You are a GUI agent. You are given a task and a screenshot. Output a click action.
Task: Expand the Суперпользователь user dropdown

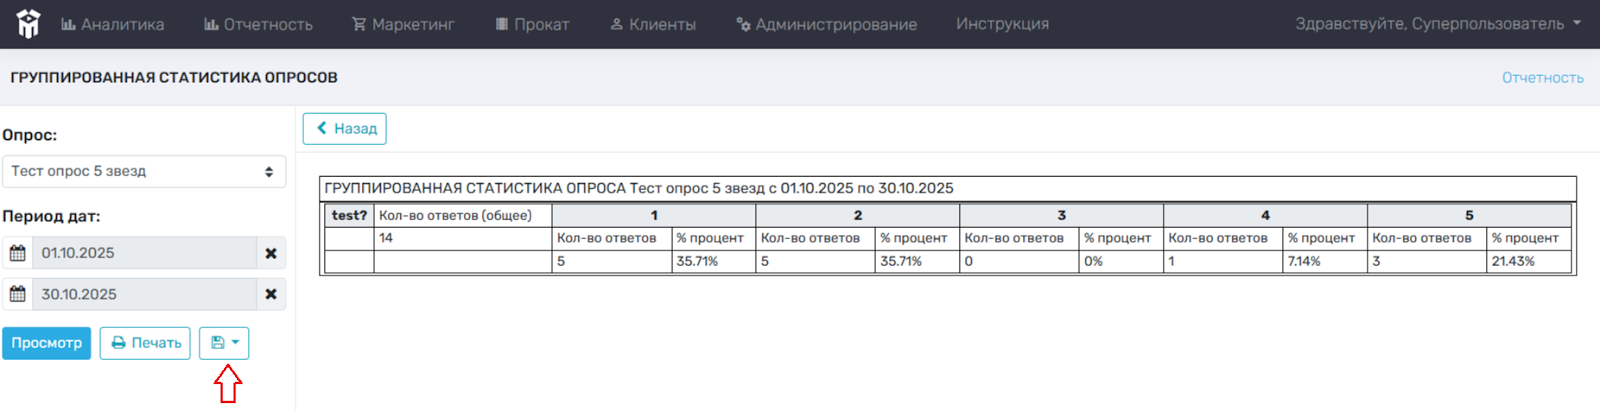pos(1438,24)
